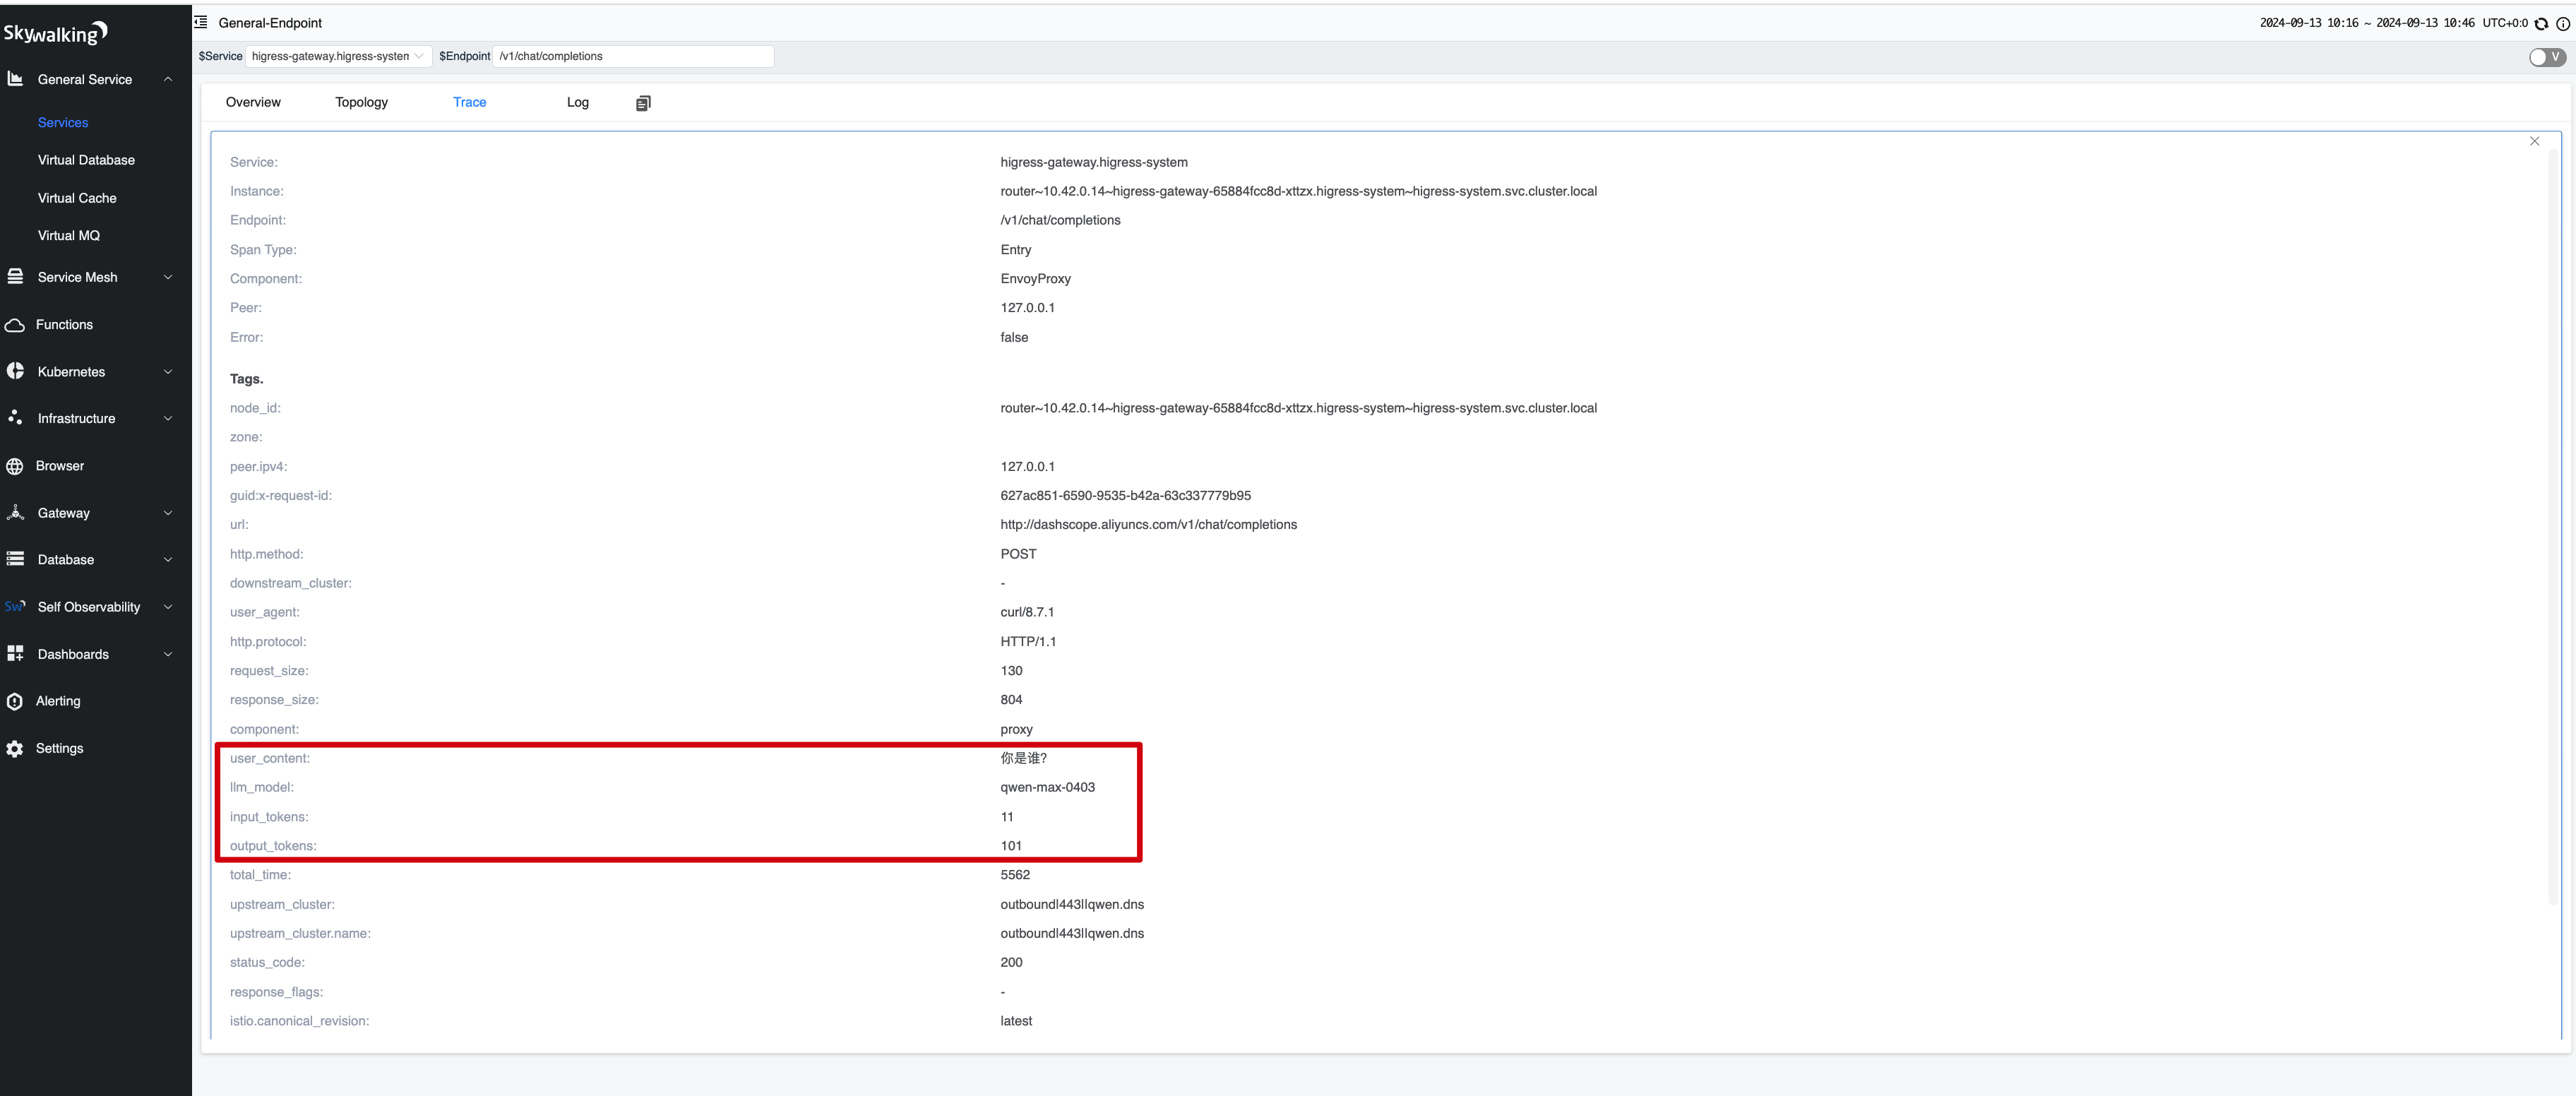Switch to the Overview tab

click(x=255, y=102)
